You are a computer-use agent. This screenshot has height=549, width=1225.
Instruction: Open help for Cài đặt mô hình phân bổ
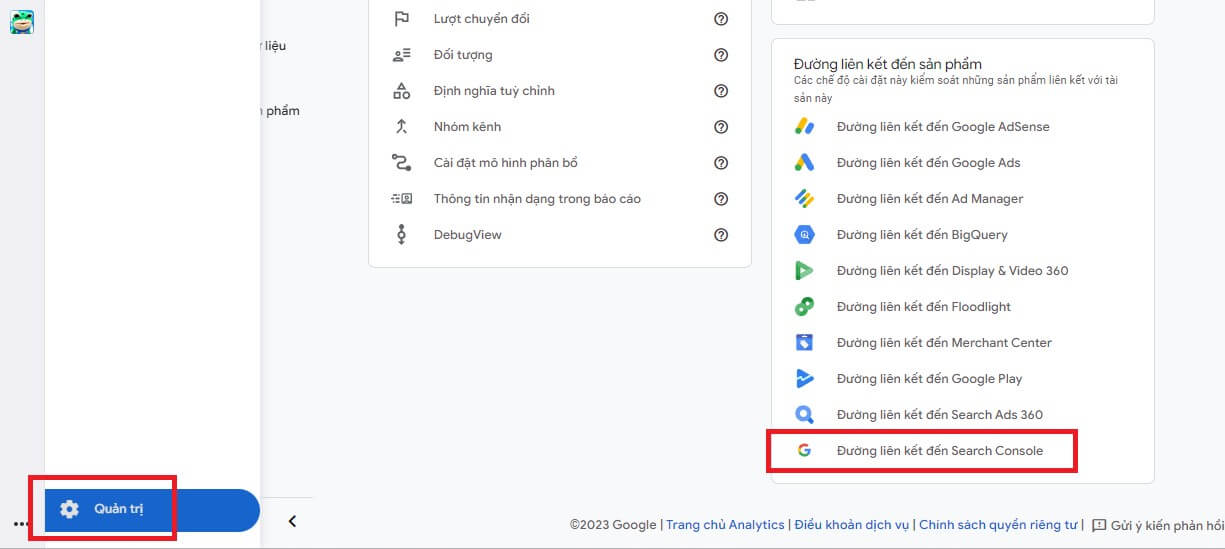pyautogui.click(x=721, y=163)
